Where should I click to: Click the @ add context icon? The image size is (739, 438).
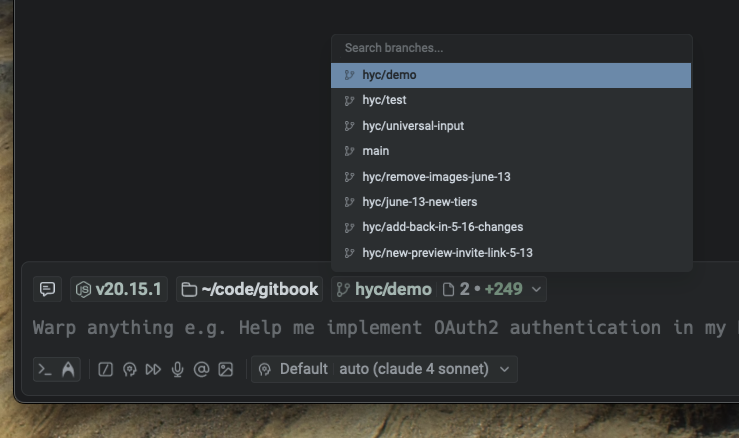(201, 369)
